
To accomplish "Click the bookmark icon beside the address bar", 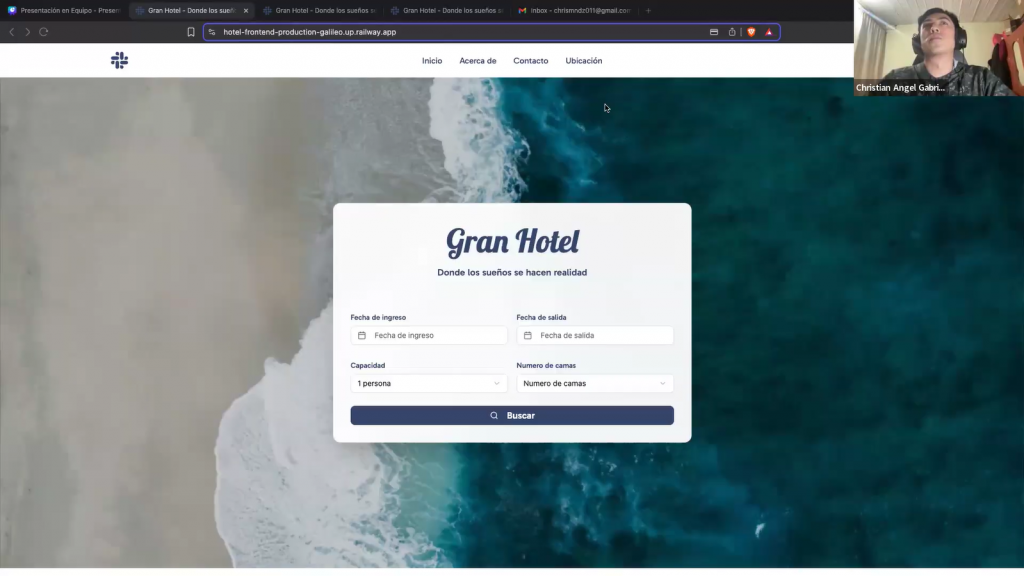I will pyautogui.click(x=191, y=32).
